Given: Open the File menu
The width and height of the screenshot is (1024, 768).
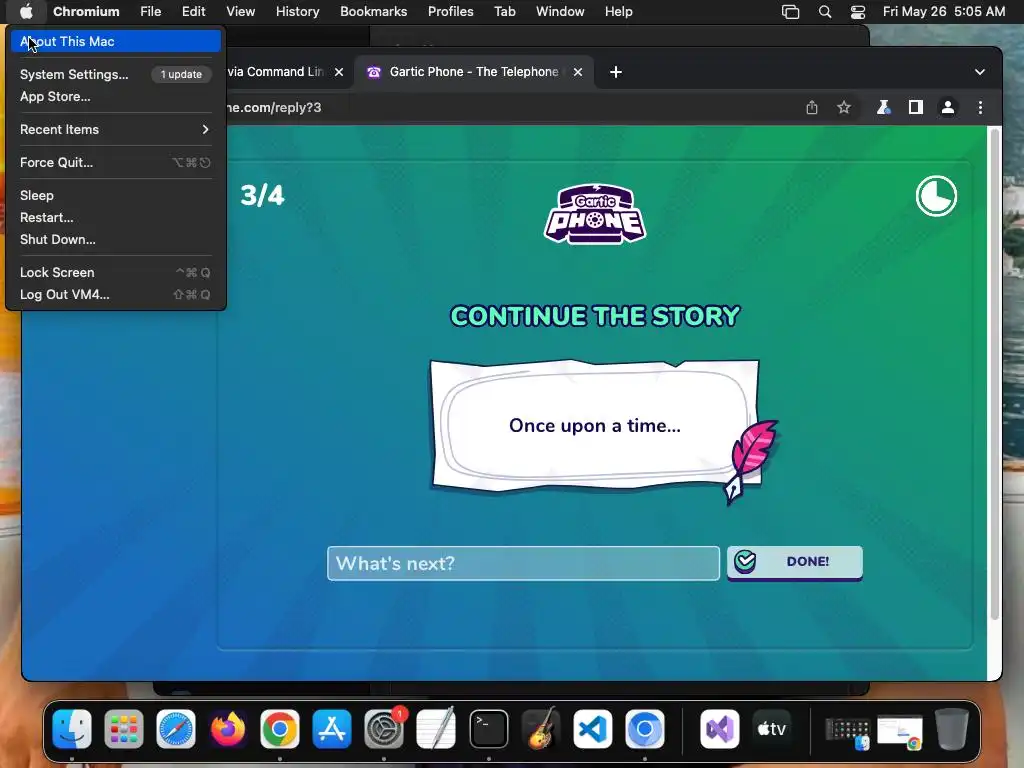Looking at the screenshot, I should pyautogui.click(x=150, y=11).
